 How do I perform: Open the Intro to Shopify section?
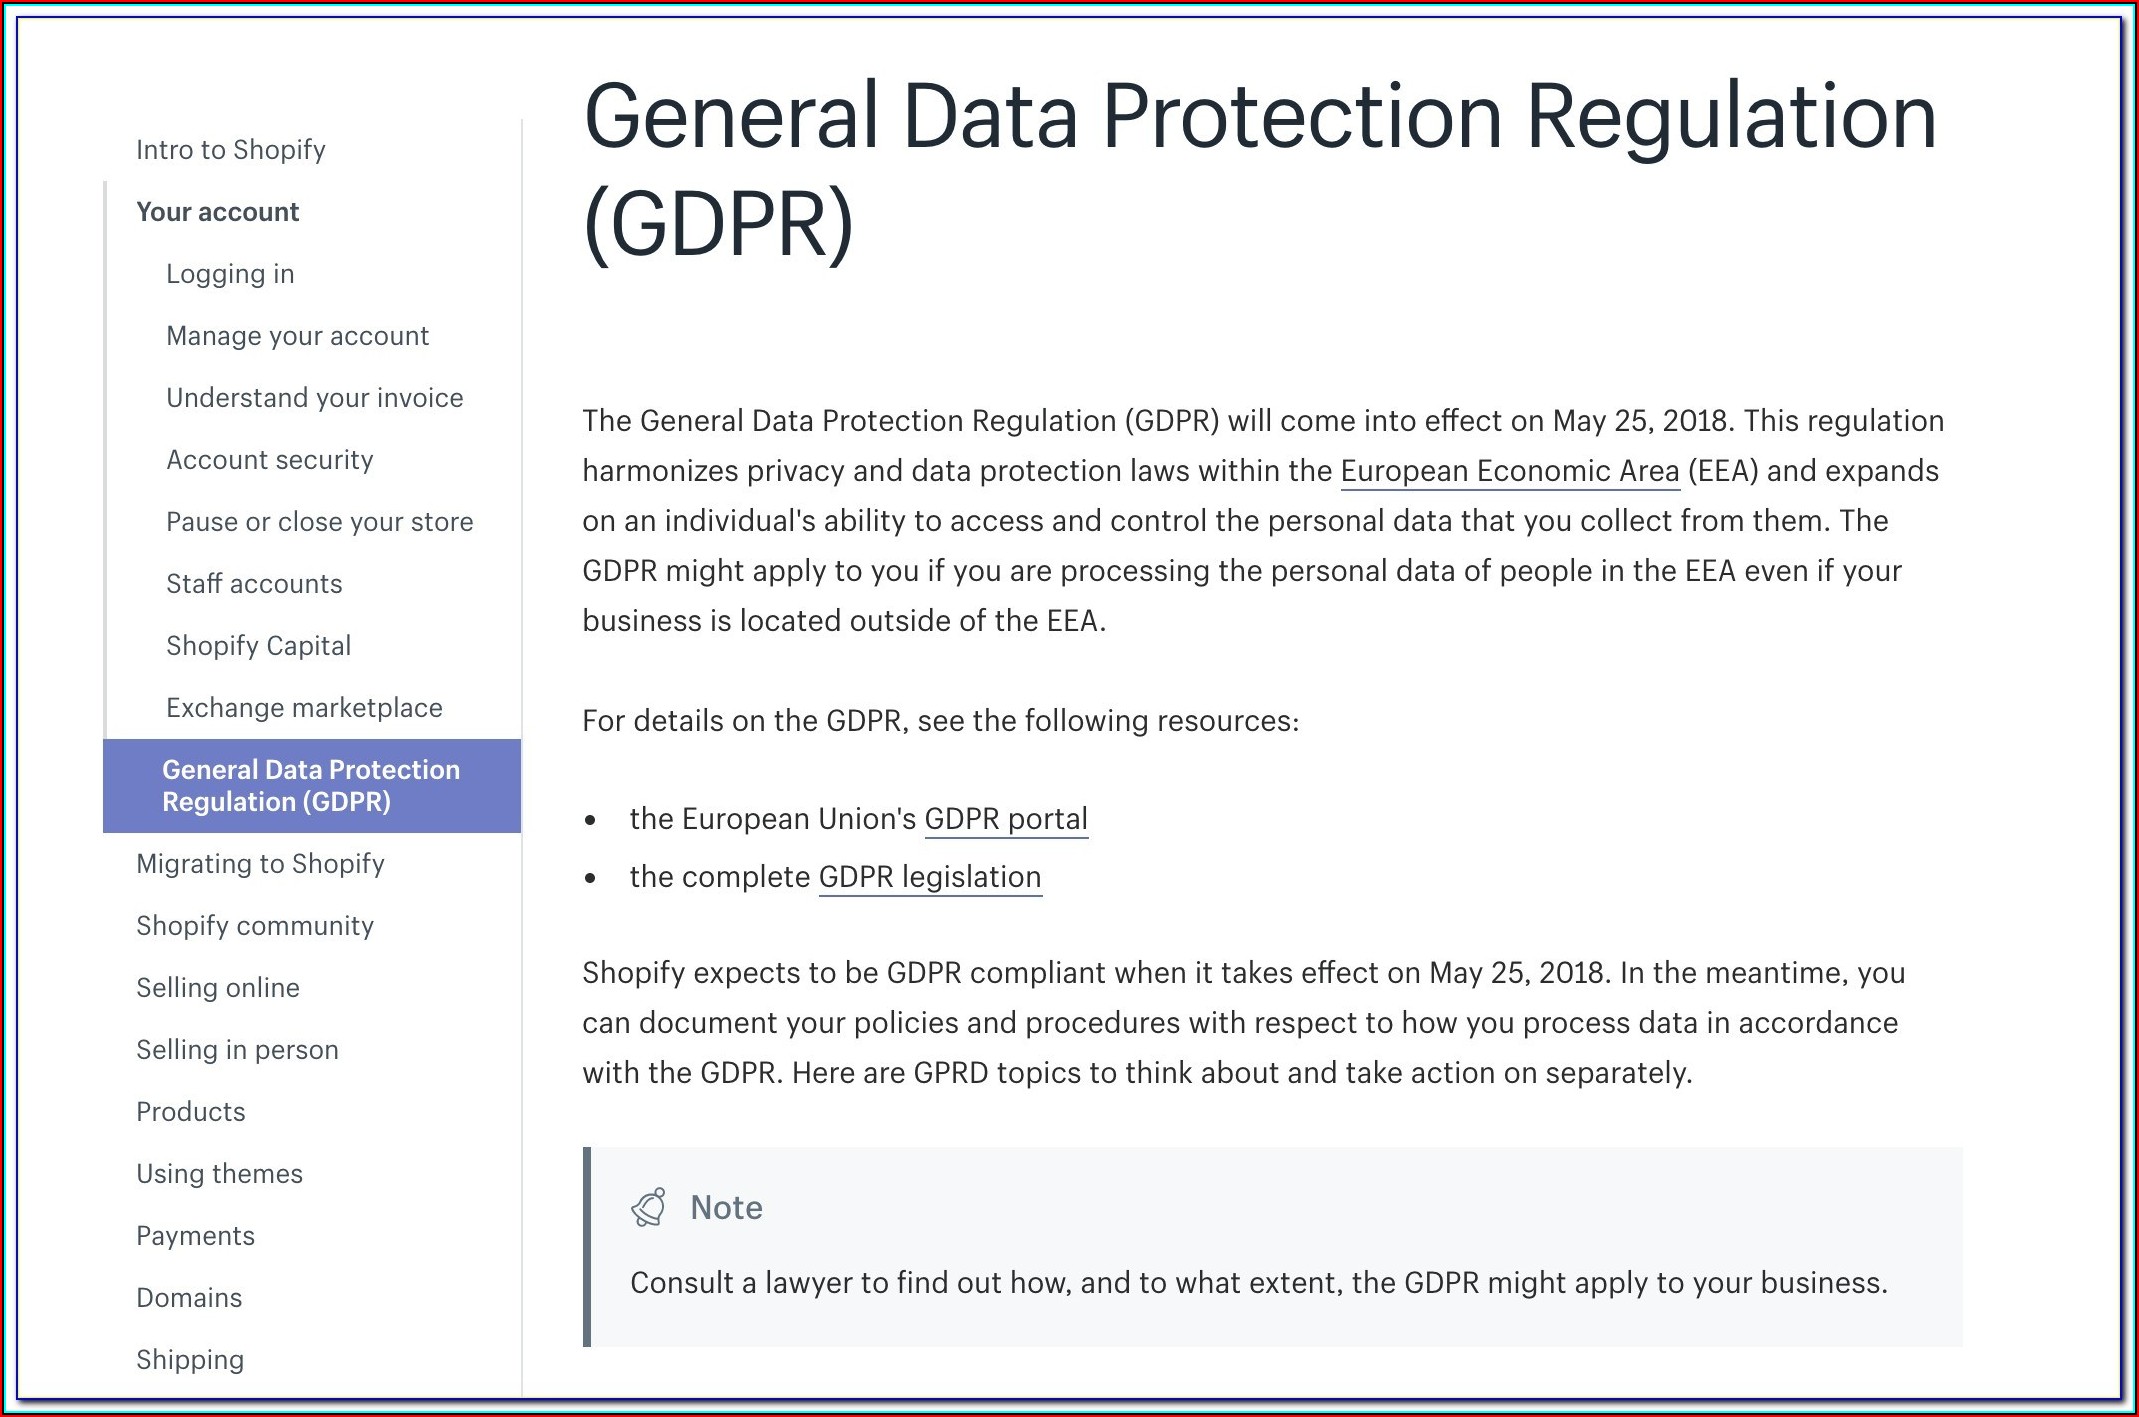coord(231,150)
